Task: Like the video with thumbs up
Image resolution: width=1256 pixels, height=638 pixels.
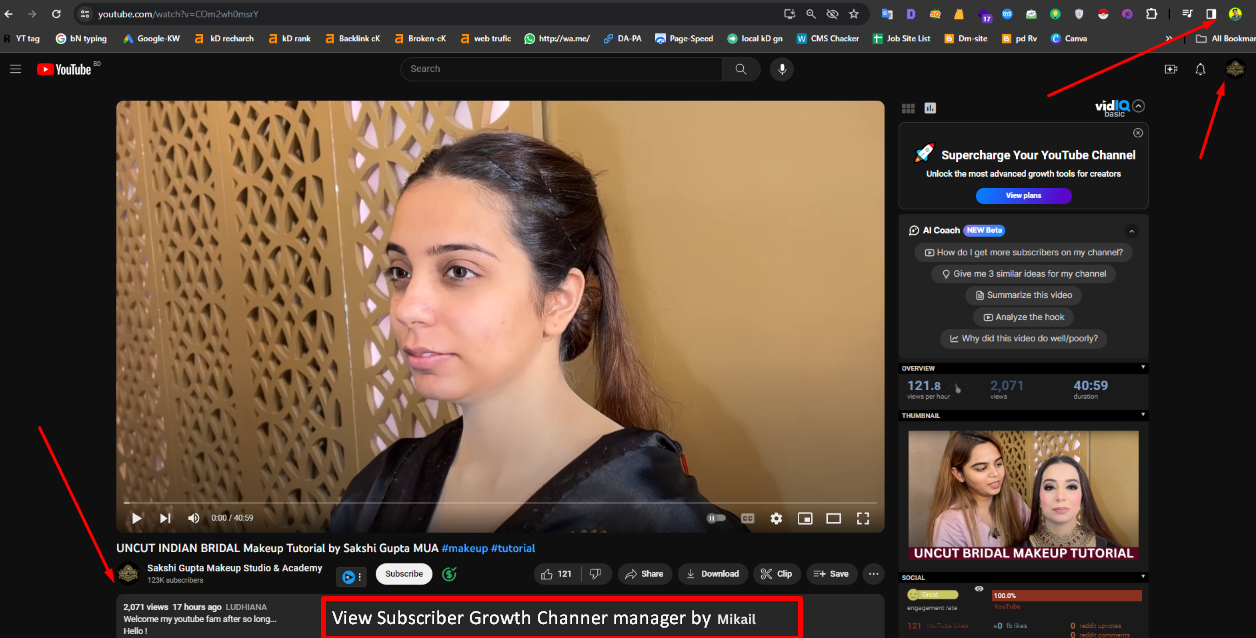Action: [x=556, y=574]
